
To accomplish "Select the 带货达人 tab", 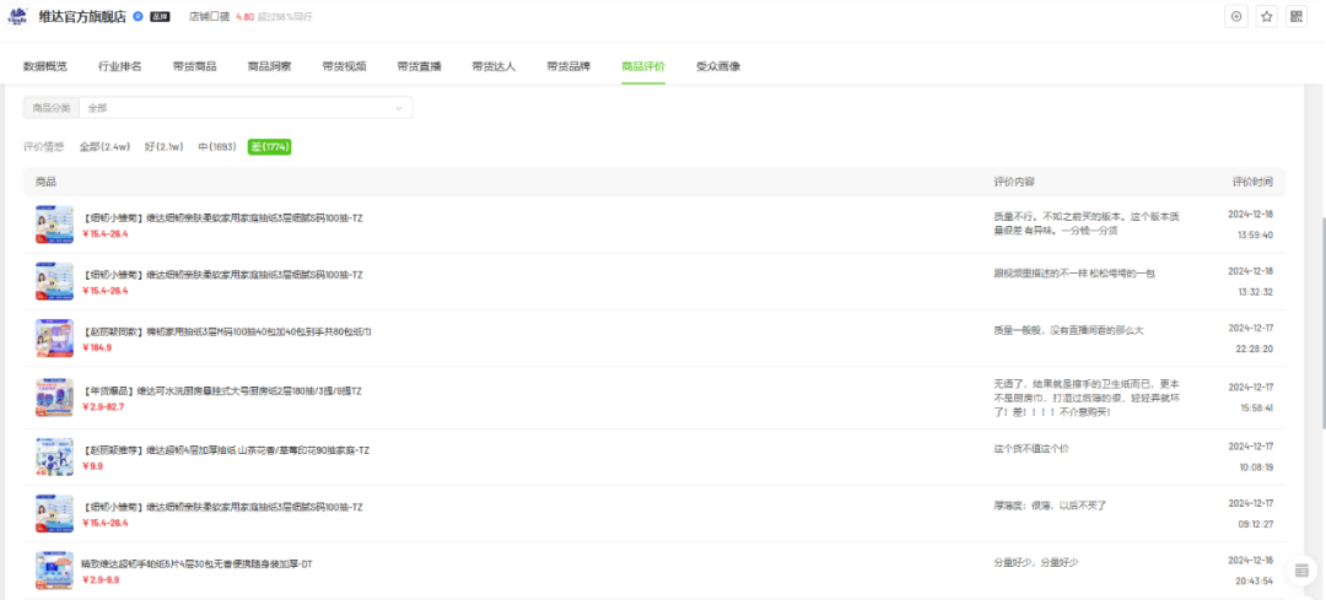I will tap(494, 67).
